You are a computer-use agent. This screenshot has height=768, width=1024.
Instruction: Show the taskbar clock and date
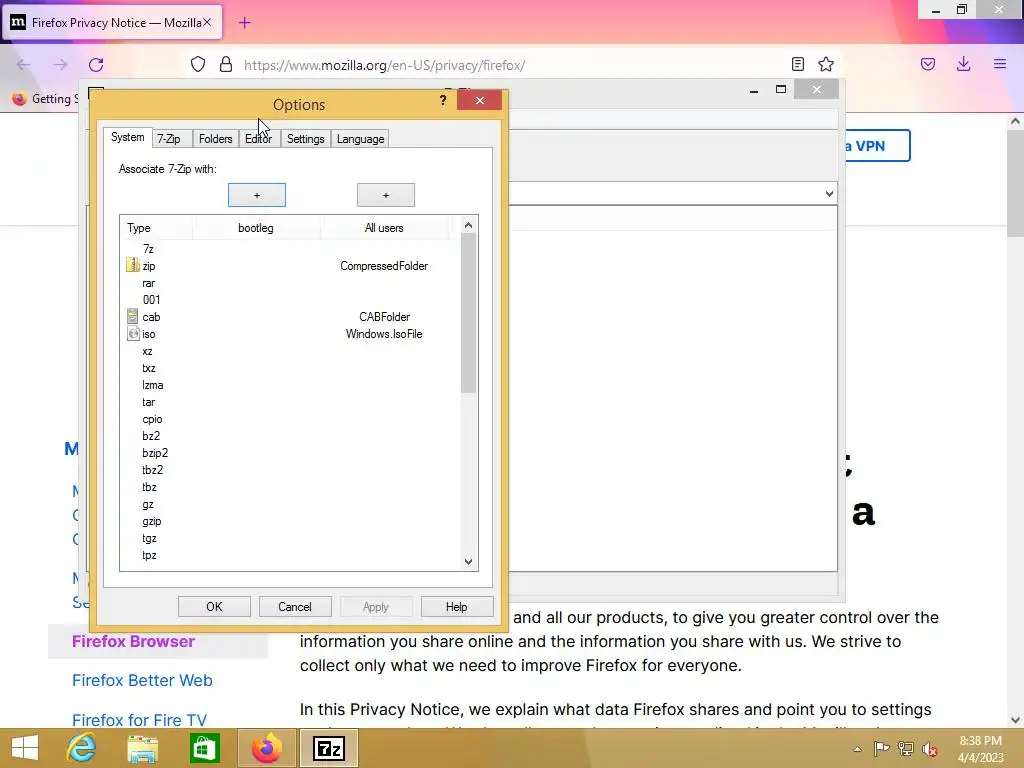(x=980, y=749)
